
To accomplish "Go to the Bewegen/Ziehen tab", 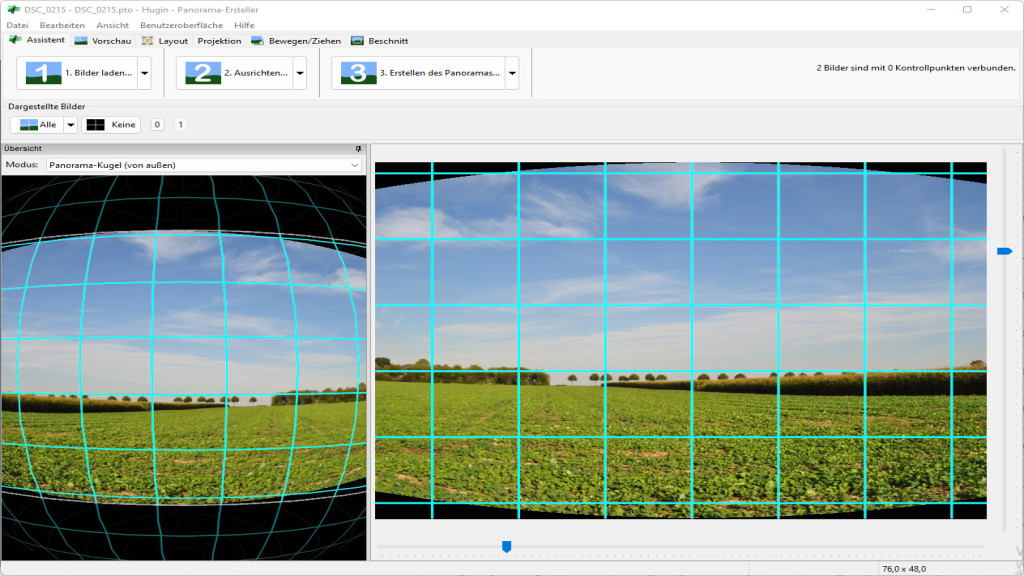I will pos(296,41).
